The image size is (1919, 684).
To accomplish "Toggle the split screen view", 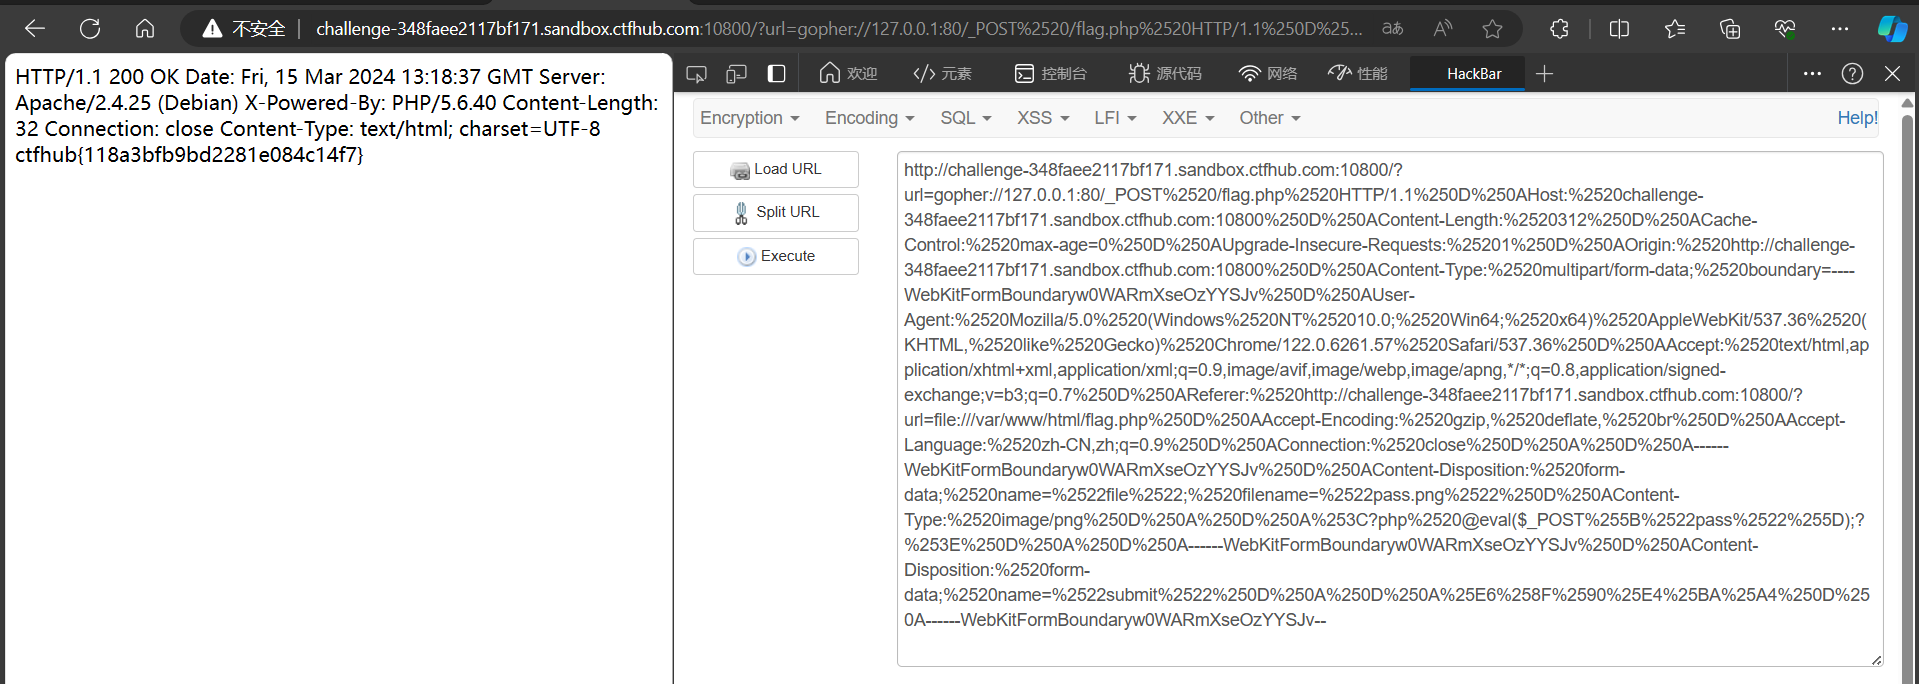I will (1620, 29).
